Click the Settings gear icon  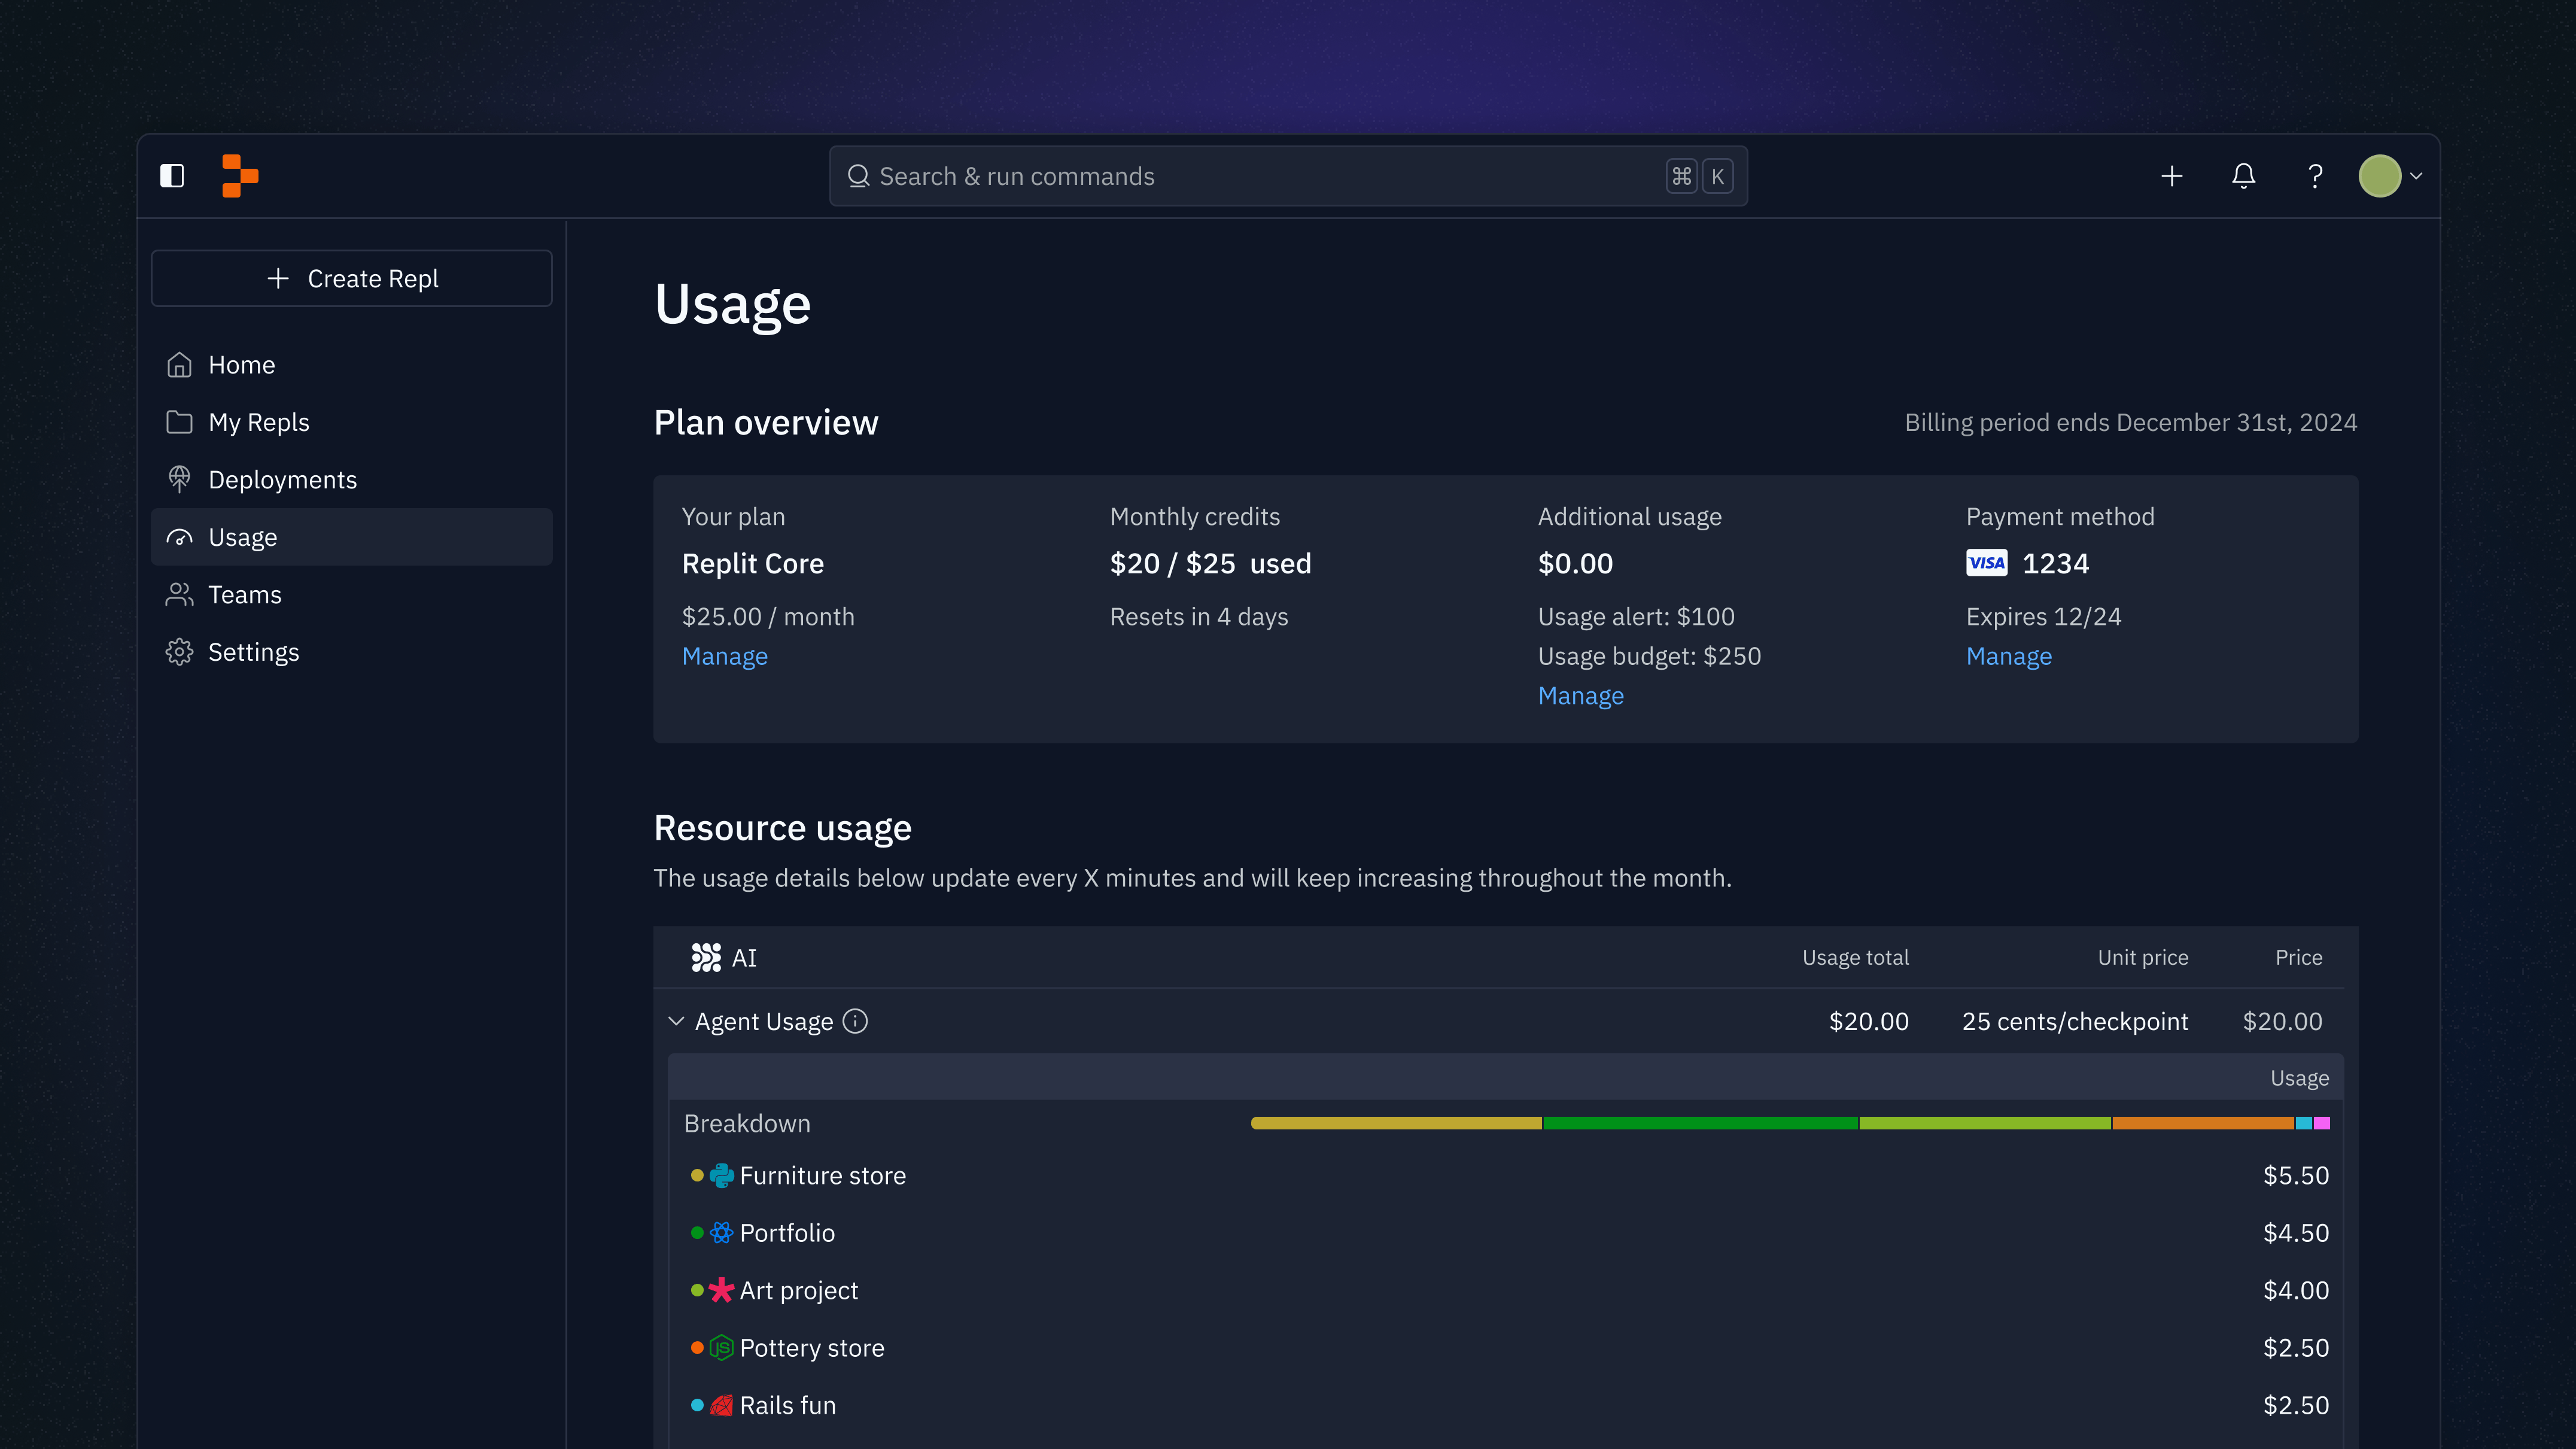[179, 652]
